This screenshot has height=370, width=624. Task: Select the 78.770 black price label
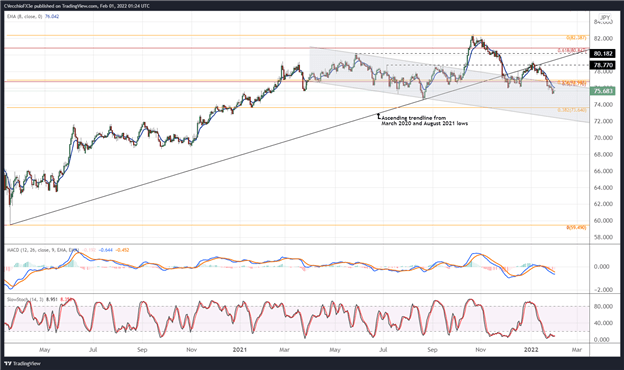pyautogui.click(x=603, y=65)
